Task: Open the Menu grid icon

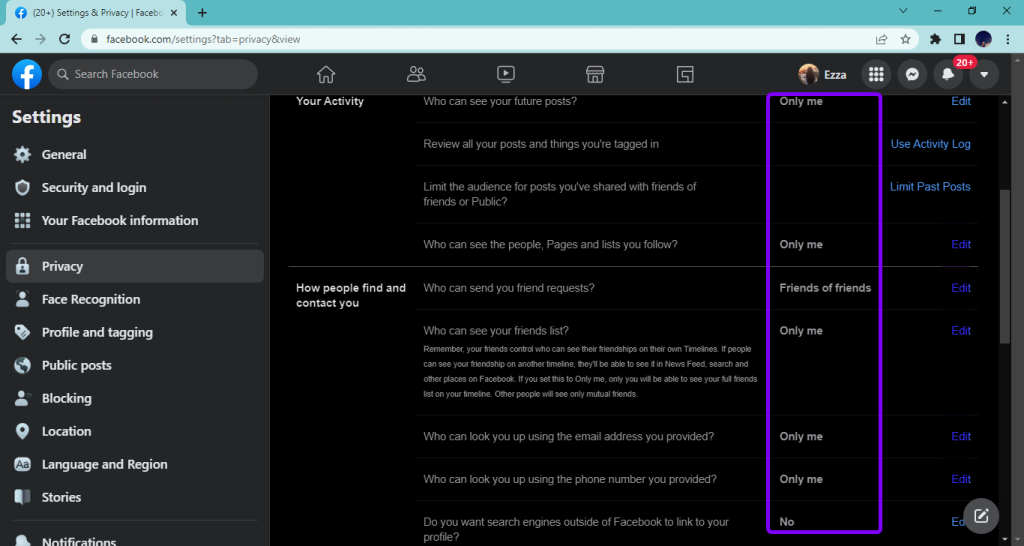Action: [x=876, y=74]
